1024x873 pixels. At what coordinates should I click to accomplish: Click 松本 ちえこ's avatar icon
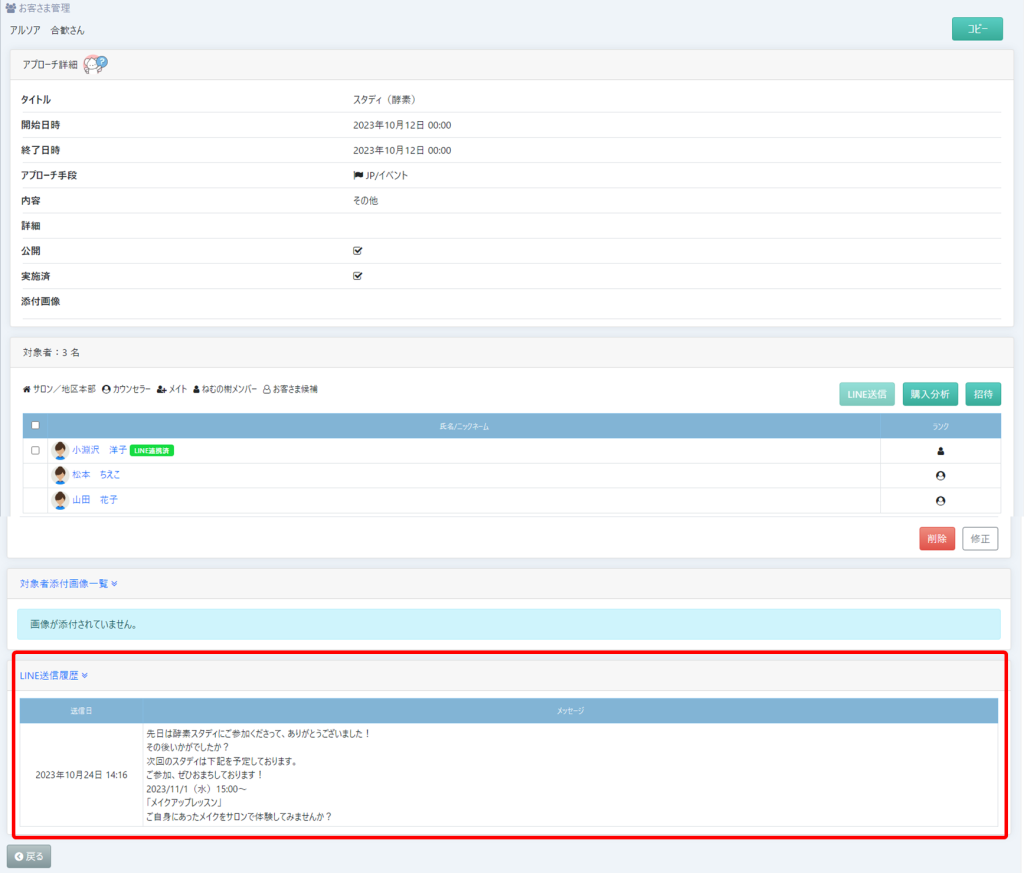coord(60,475)
